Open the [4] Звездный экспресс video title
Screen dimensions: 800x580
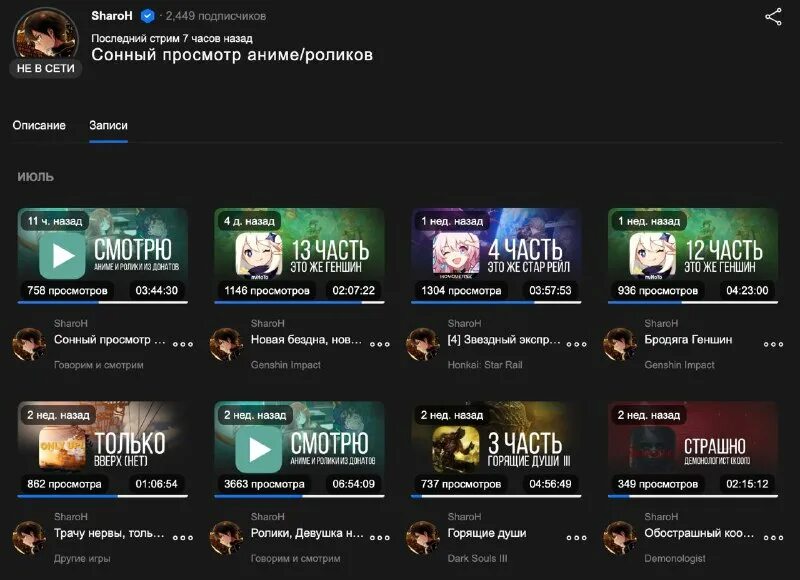(x=504, y=340)
